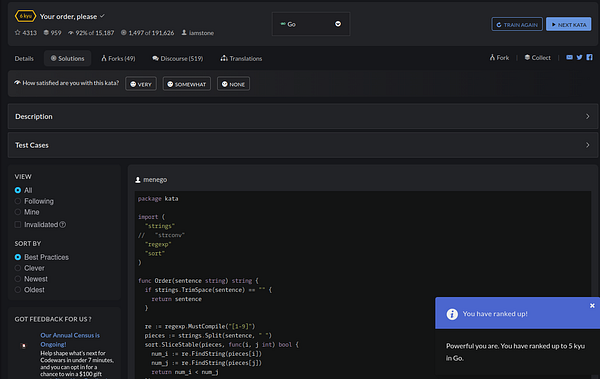This screenshot has width=600, height=379.
Task: Select the All view radio button
Action: (x=18, y=190)
